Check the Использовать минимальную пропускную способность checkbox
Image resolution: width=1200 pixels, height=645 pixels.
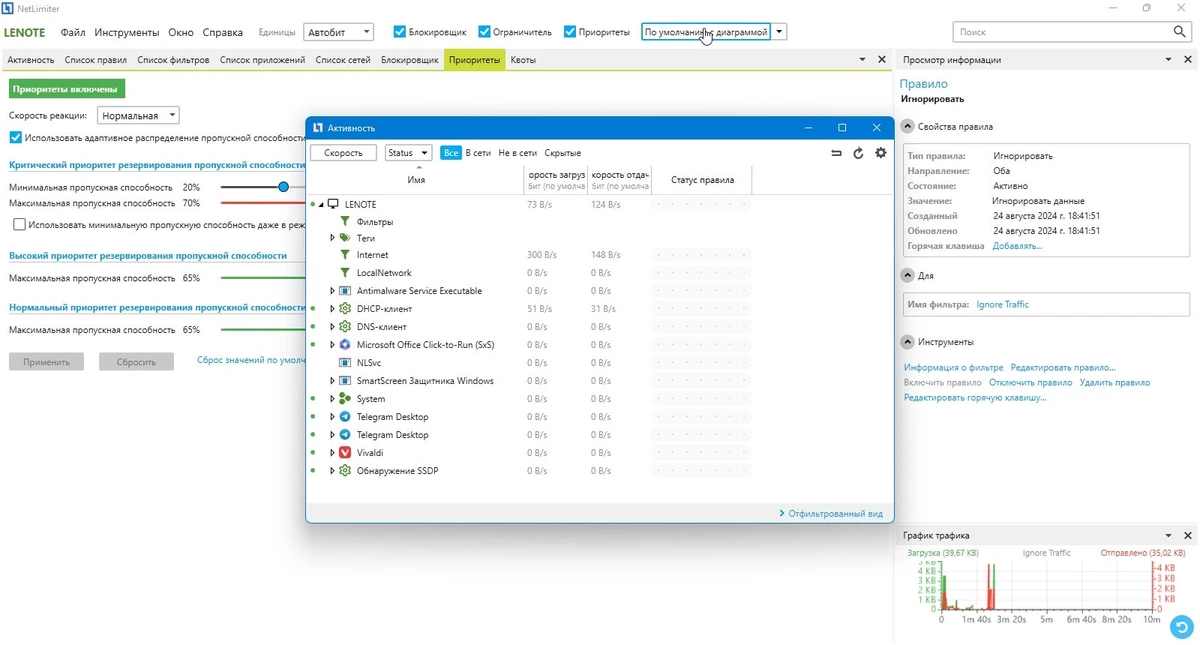click(x=19, y=225)
